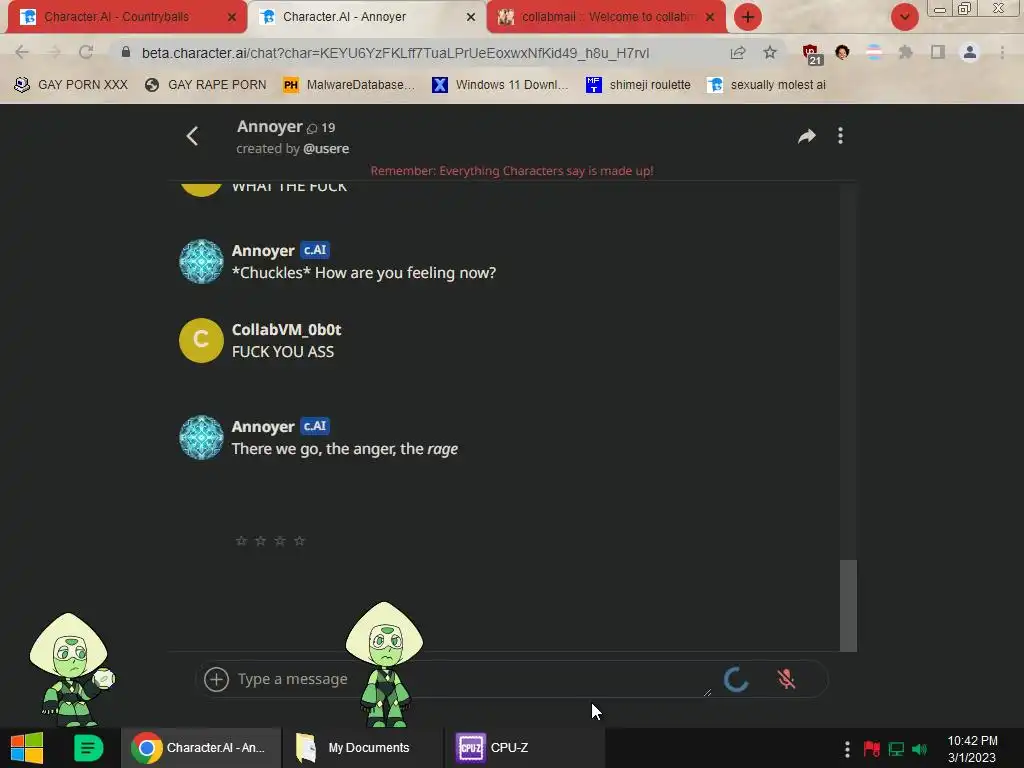Close the collabmail tab
The image size is (1024, 768).
(x=710, y=17)
